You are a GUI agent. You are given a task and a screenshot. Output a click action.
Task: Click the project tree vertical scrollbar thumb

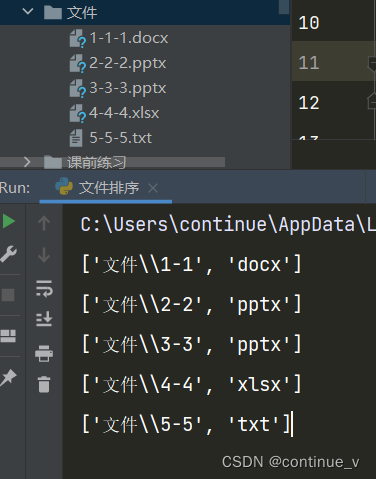coord(284,7)
